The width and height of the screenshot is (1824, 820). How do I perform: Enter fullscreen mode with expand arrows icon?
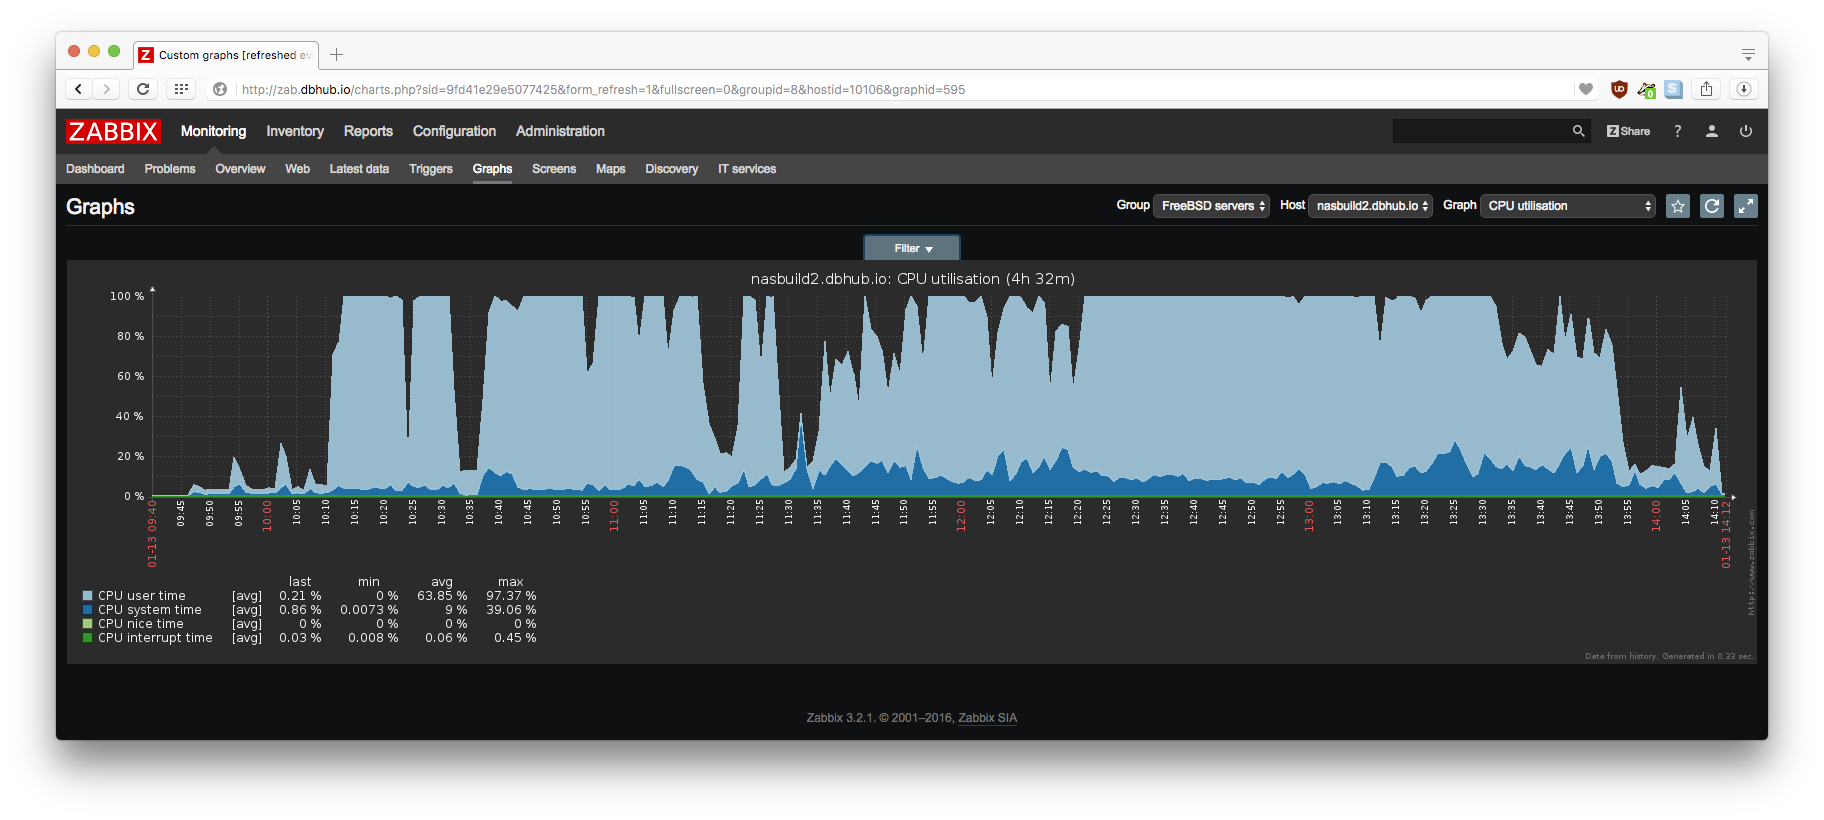click(1746, 206)
